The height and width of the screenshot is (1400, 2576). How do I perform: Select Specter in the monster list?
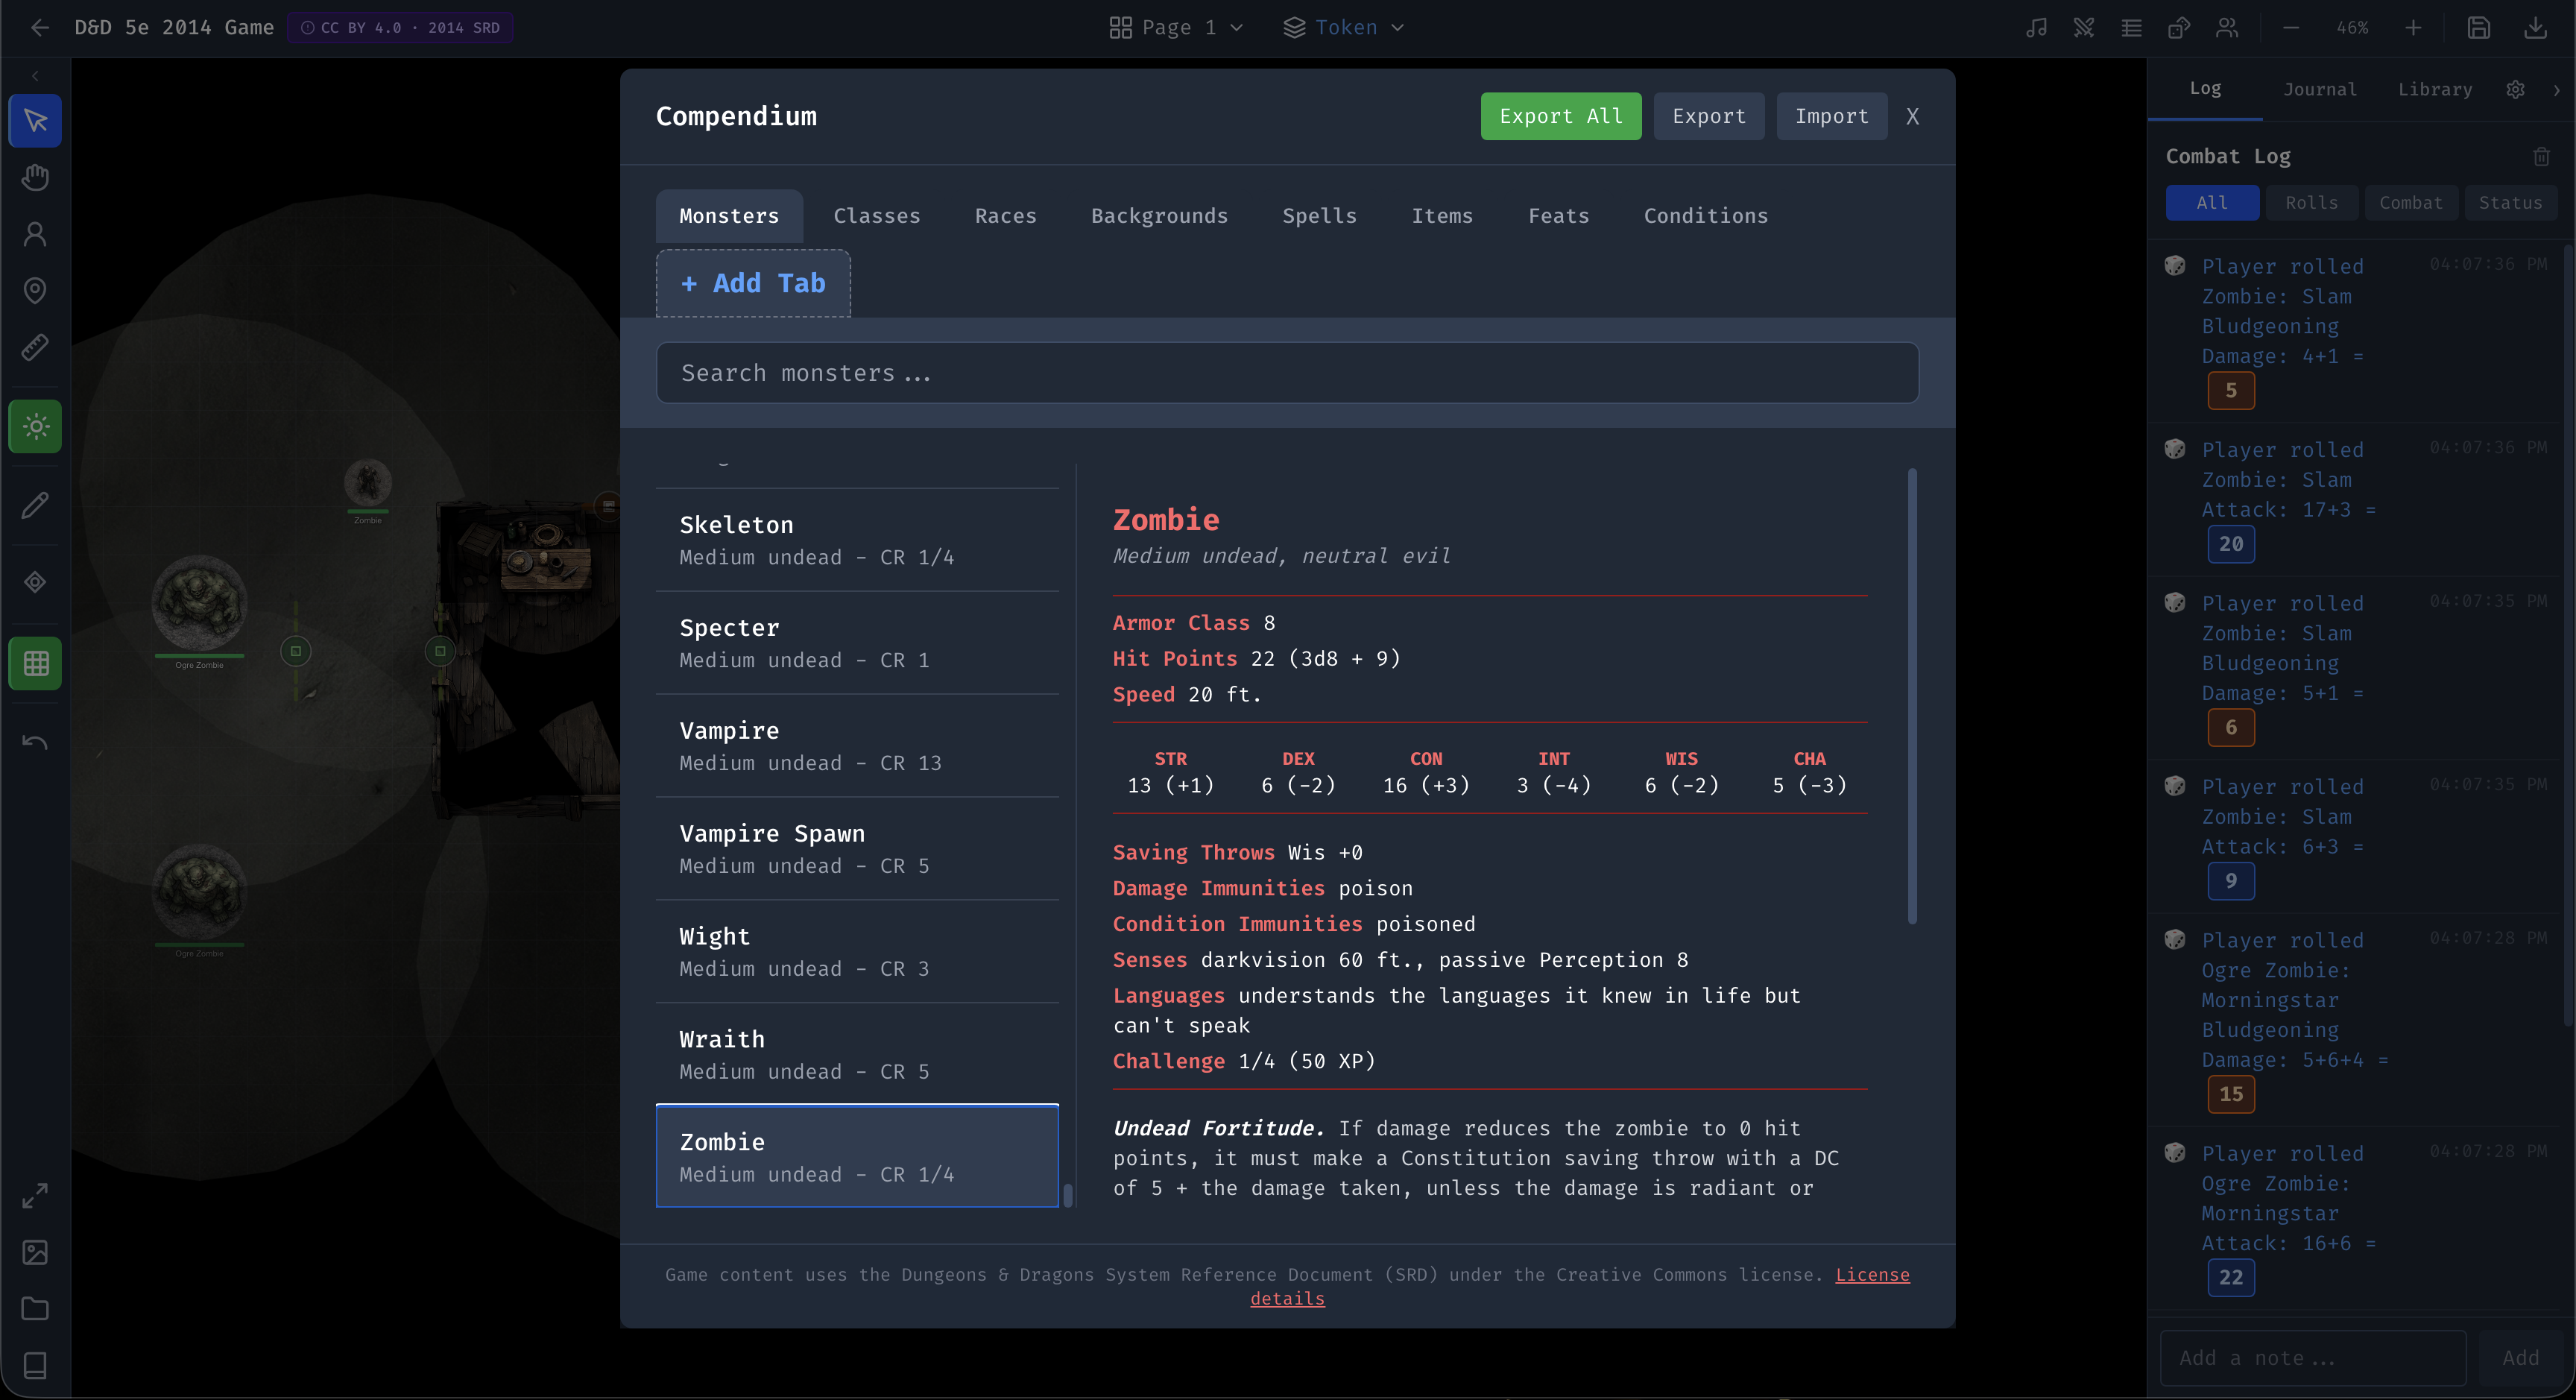click(857, 643)
